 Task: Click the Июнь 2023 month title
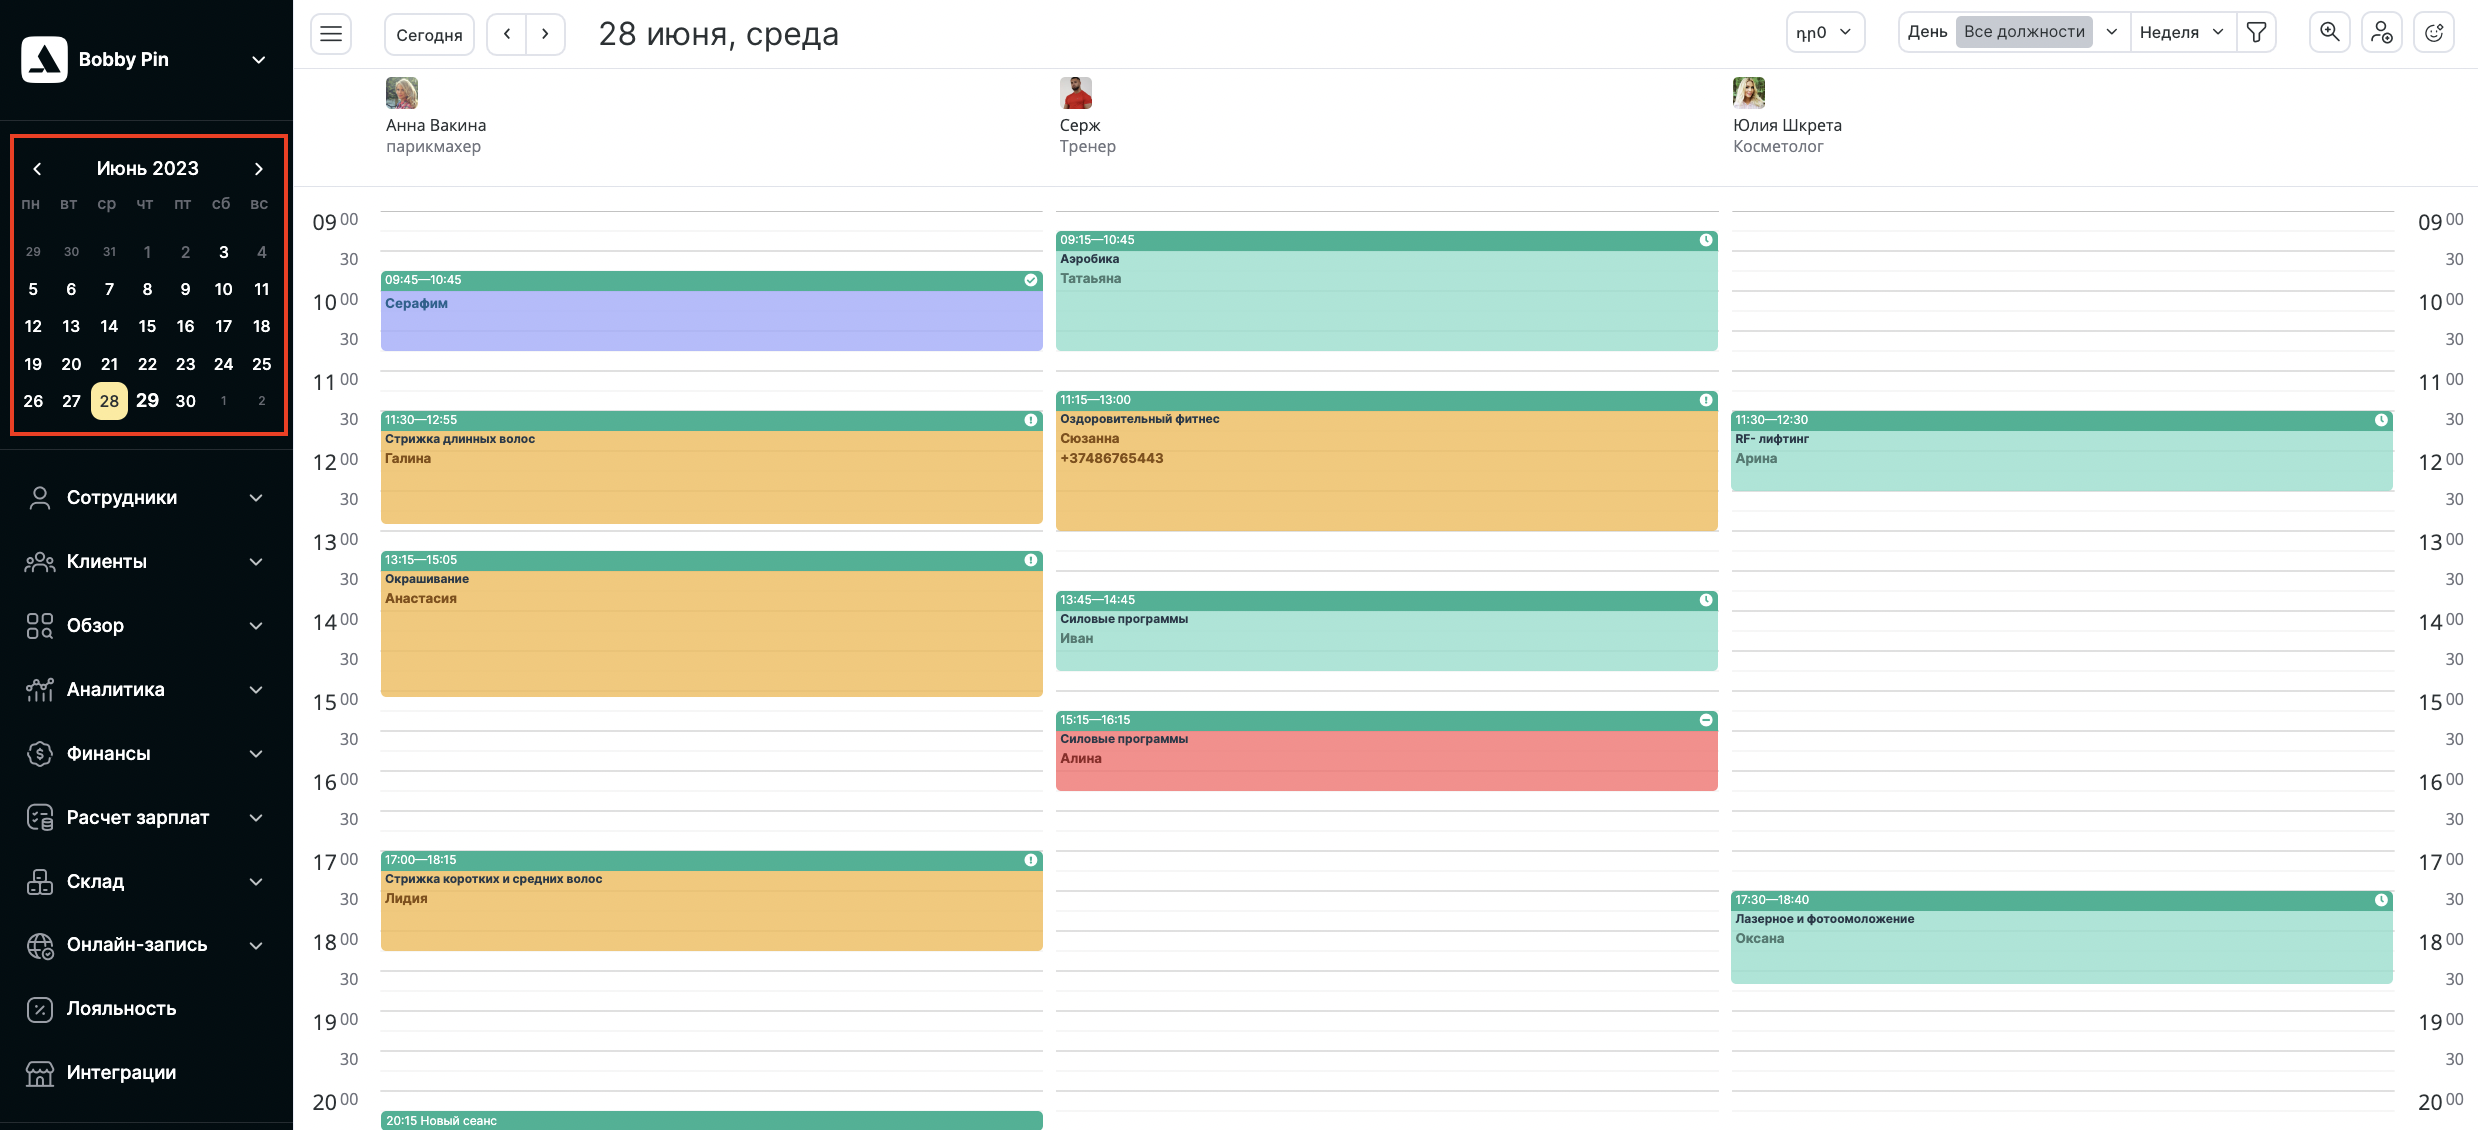(148, 168)
